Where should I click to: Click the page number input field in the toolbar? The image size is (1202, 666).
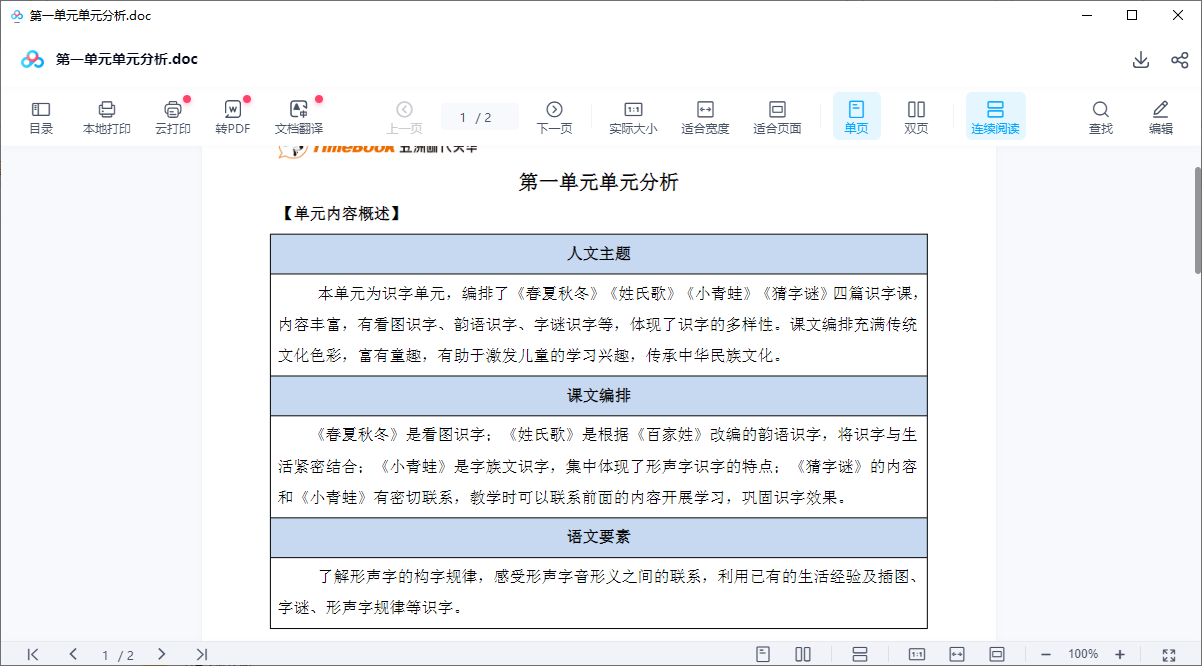click(x=479, y=117)
